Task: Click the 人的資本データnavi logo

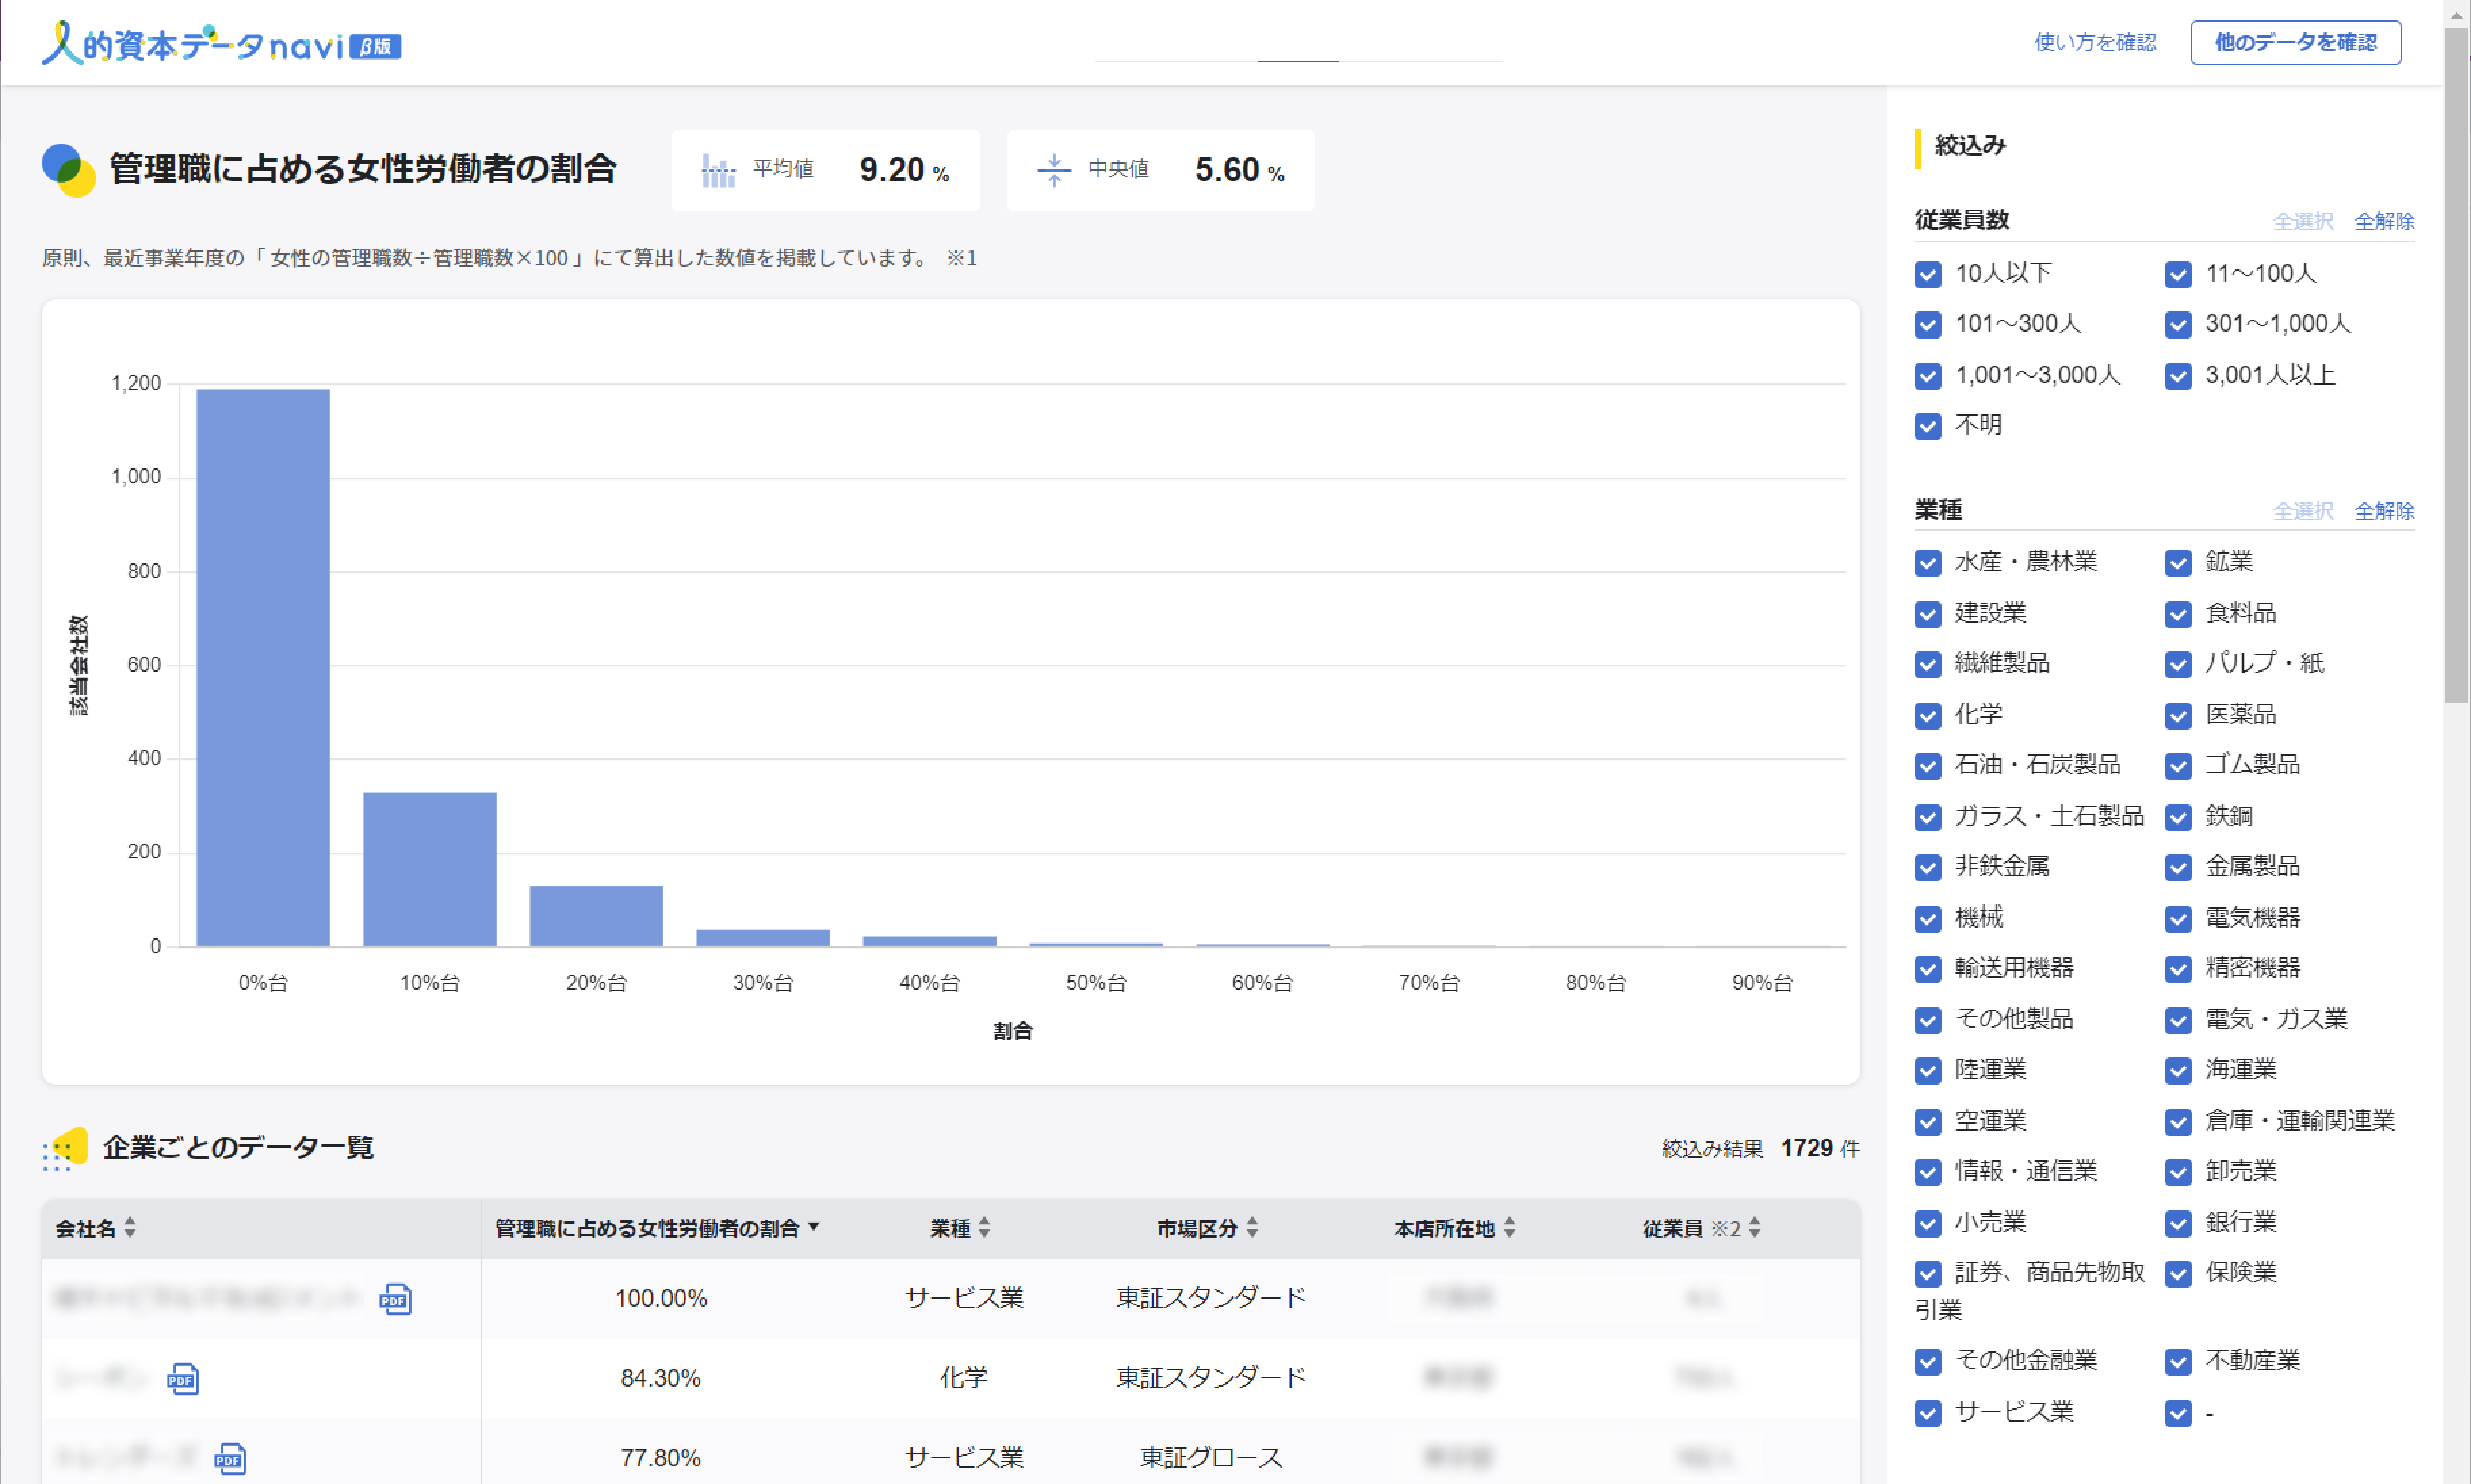Action: (x=221, y=44)
